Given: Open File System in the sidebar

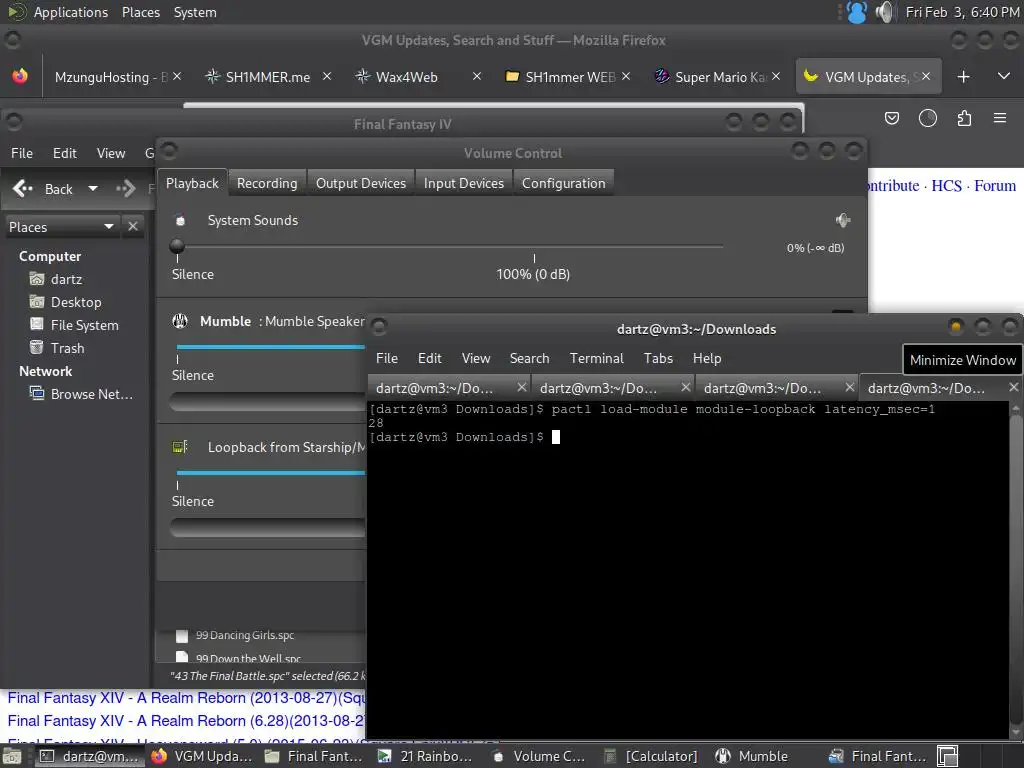Looking at the screenshot, I should tap(74, 325).
